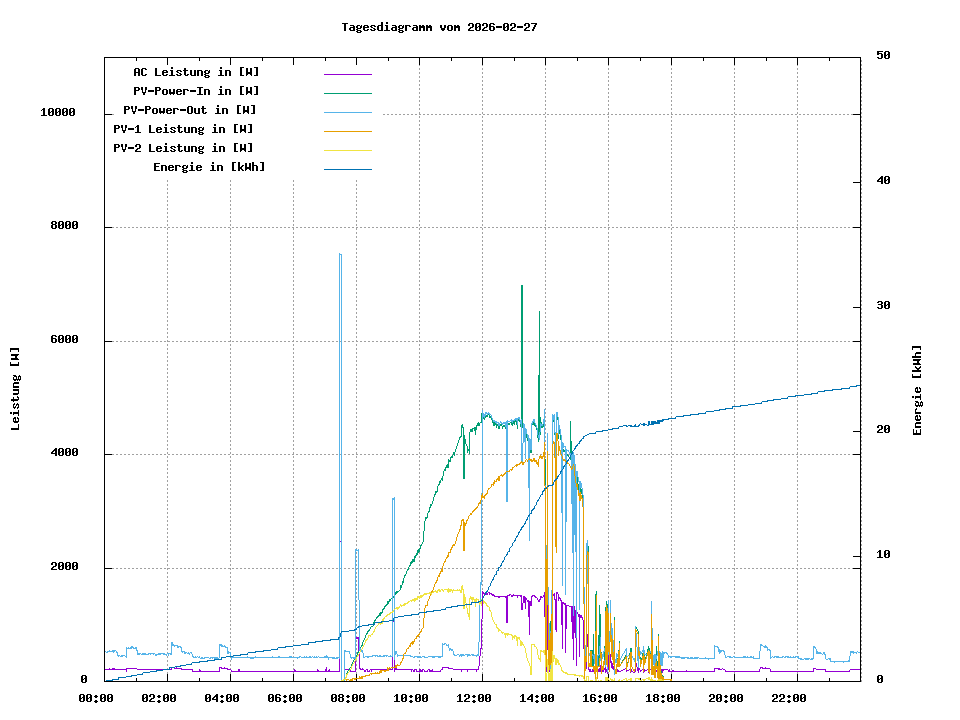Click the 50 value on the energy axis

(883, 56)
